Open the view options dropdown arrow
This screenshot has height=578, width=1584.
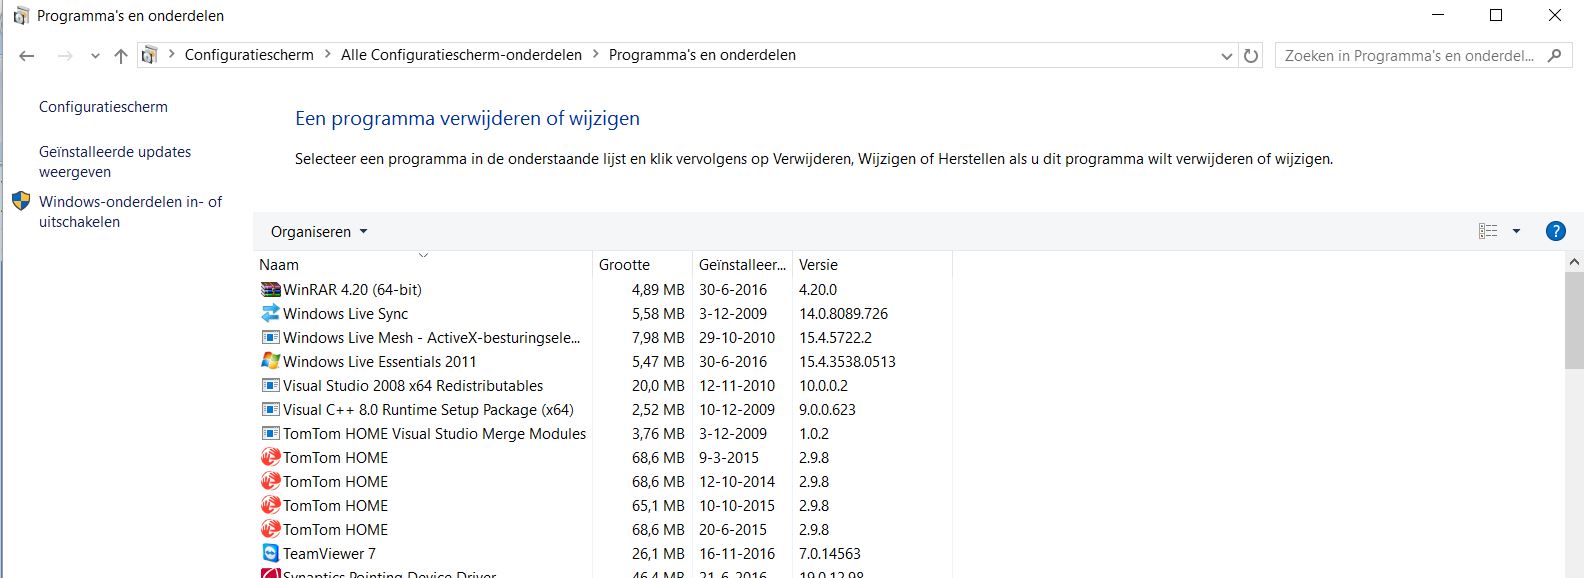[1516, 231]
